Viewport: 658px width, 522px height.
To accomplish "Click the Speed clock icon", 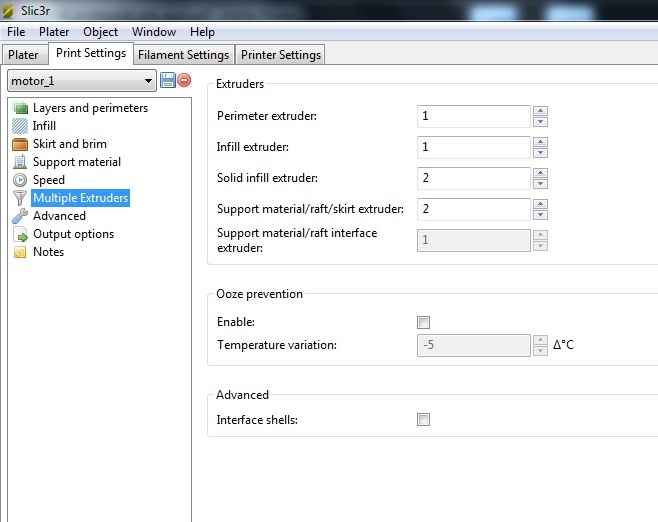I will tap(20, 180).
